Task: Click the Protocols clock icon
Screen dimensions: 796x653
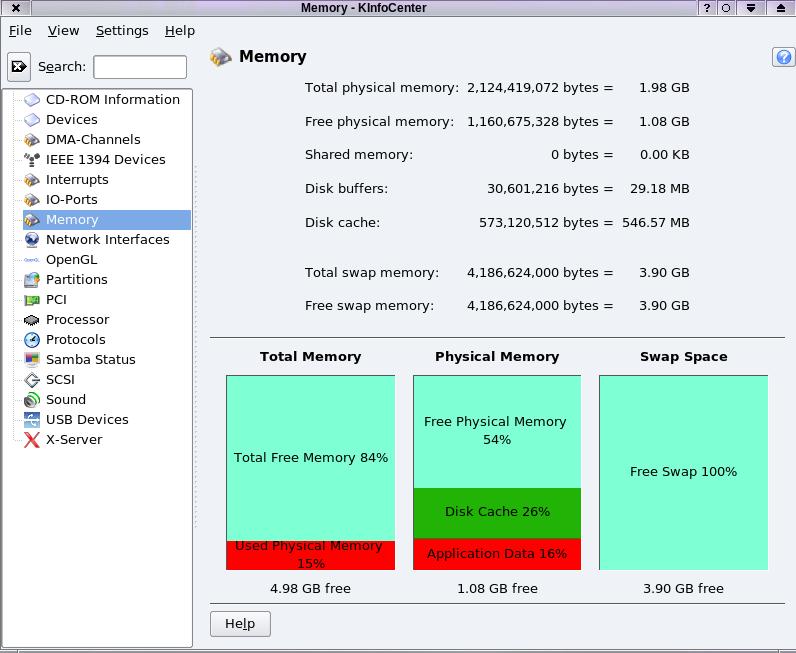Action: [x=31, y=340]
